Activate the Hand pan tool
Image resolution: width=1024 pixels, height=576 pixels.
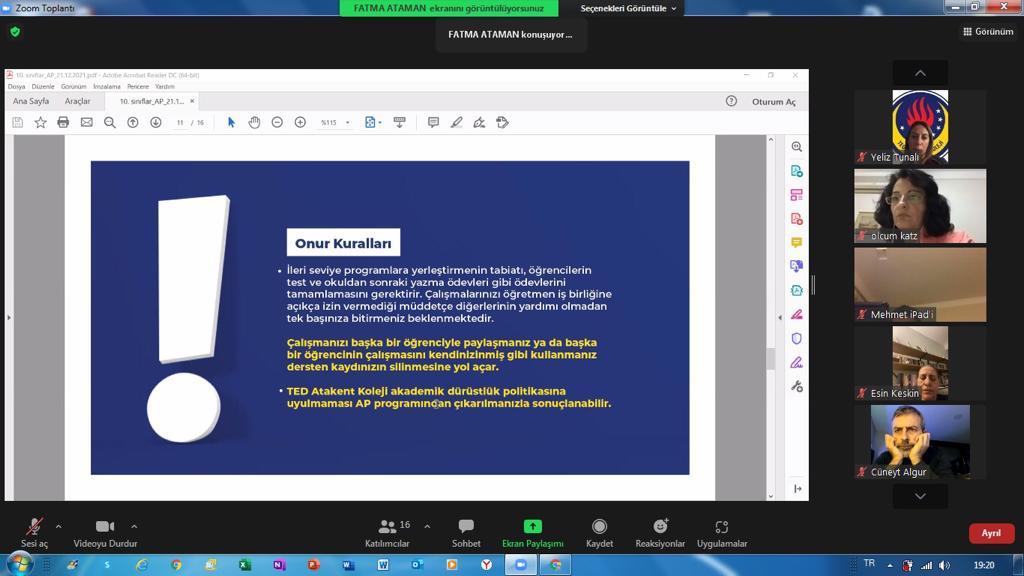point(254,122)
